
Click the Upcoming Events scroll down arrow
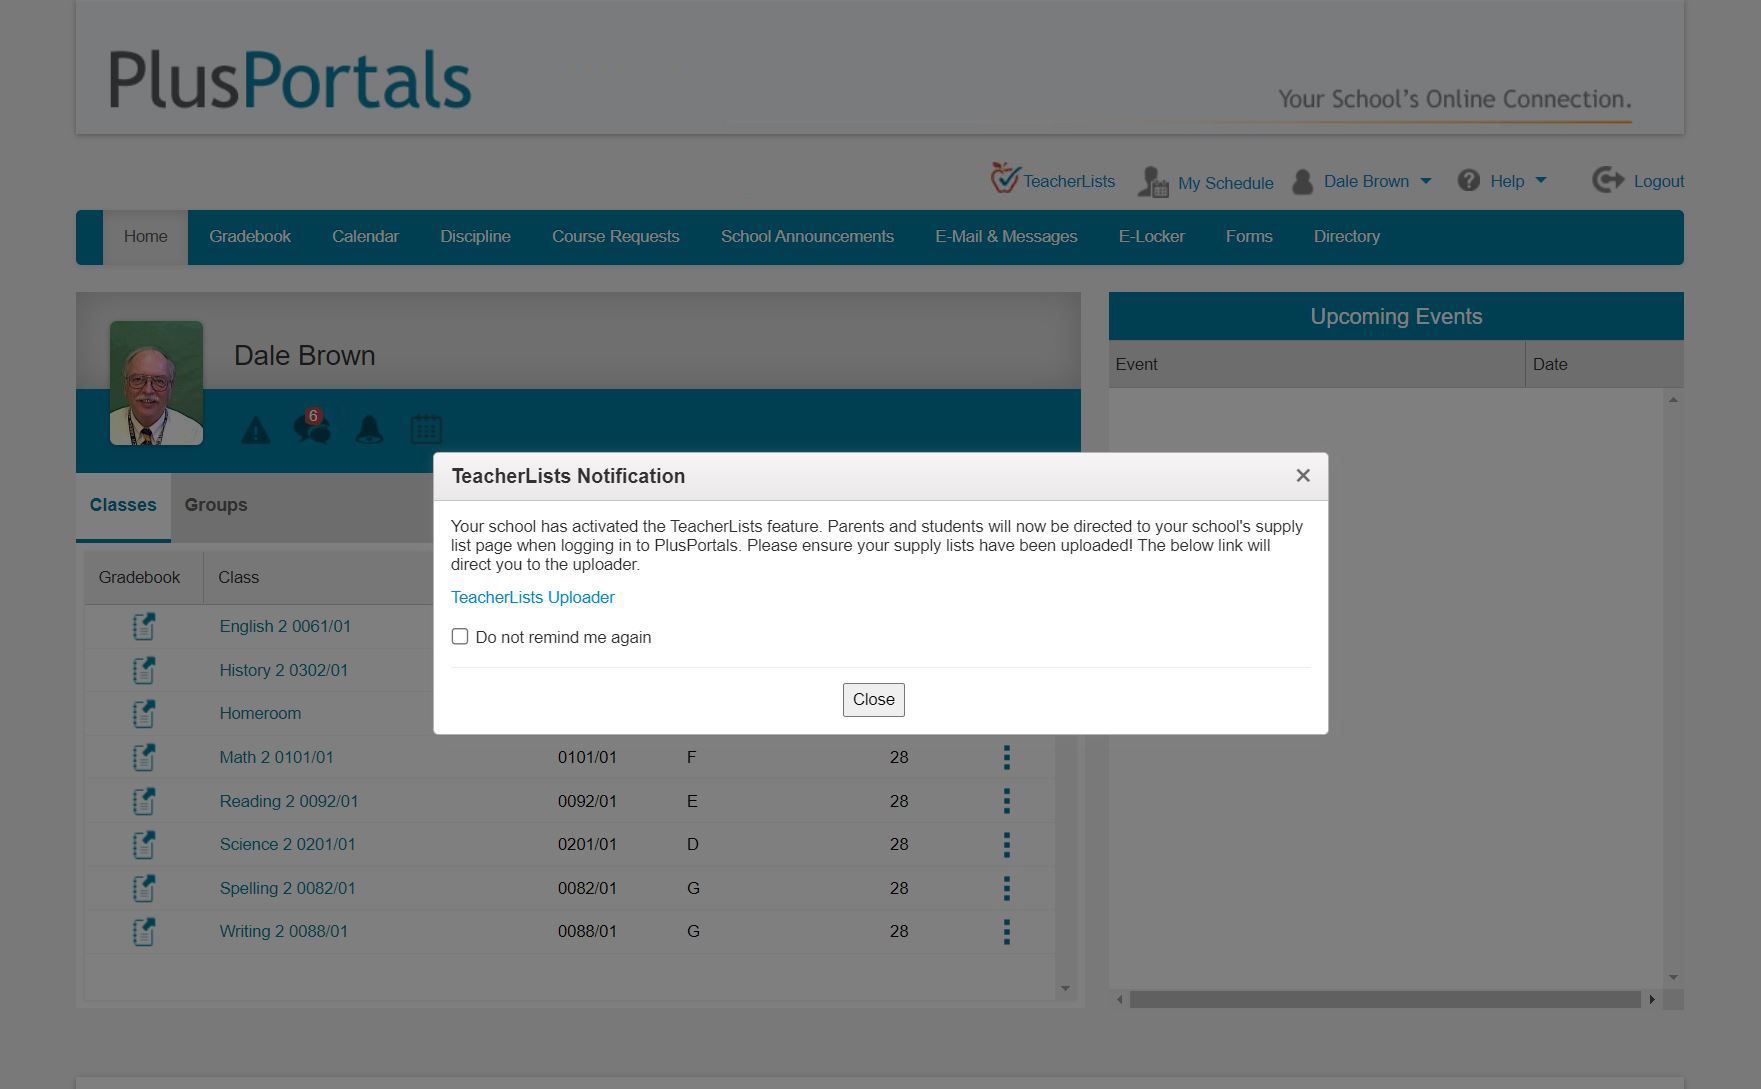tap(1673, 978)
